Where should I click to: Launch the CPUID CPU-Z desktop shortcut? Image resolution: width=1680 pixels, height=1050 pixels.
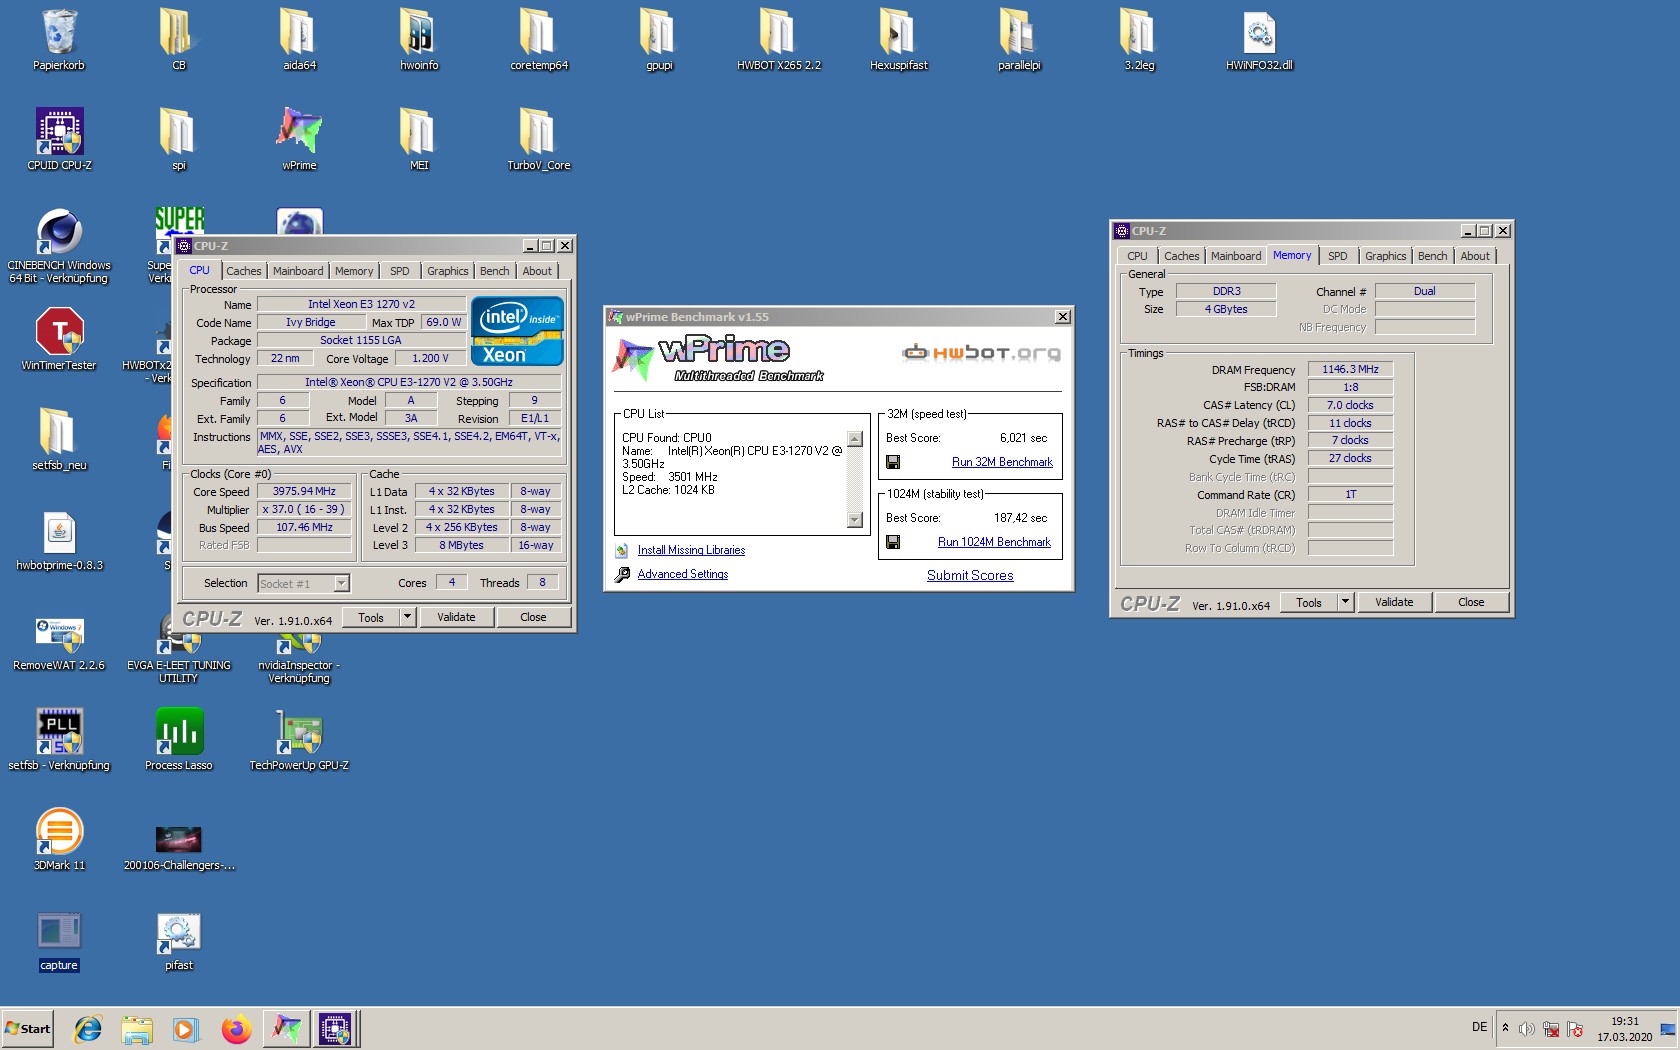(59, 140)
